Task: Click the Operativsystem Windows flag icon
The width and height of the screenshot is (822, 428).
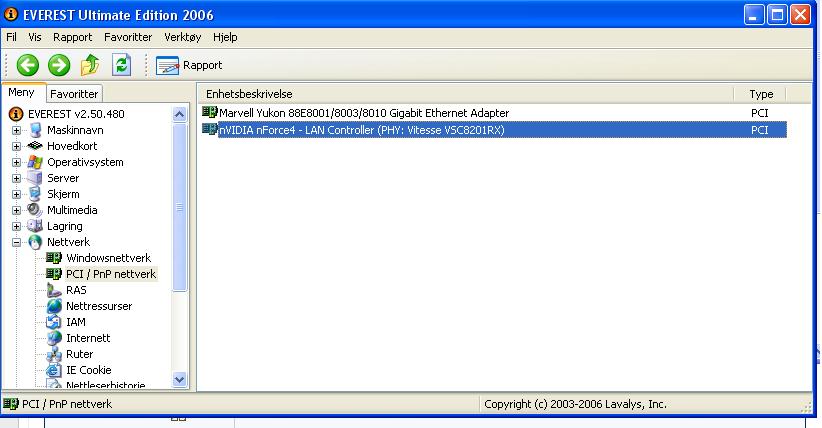Action: tap(35, 162)
